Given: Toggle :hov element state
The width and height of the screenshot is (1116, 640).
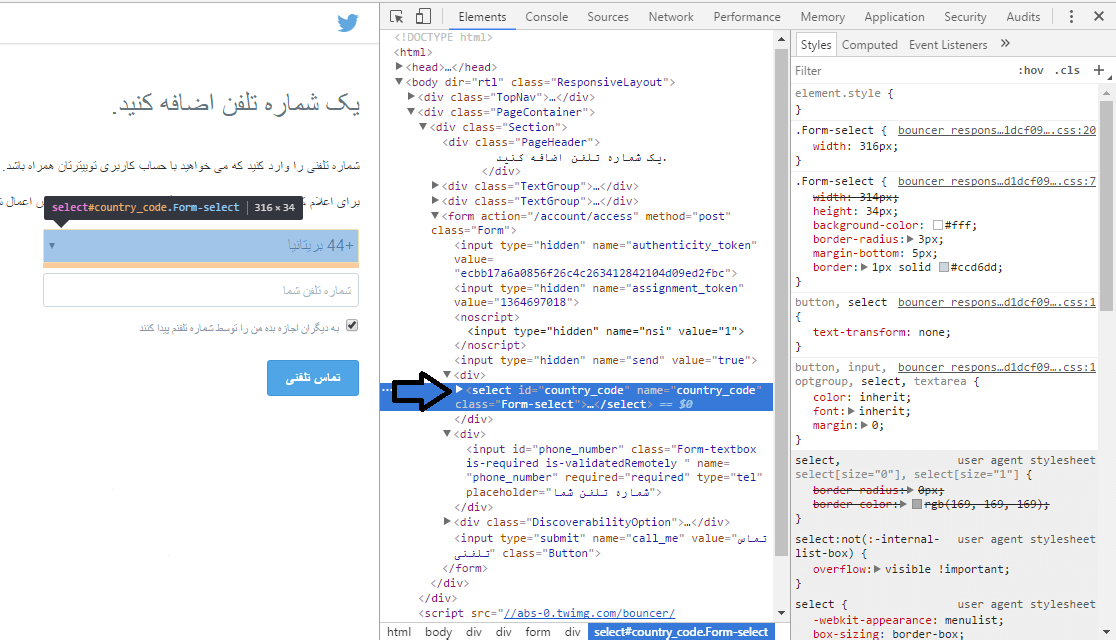Looking at the screenshot, I should click(1031, 70).
